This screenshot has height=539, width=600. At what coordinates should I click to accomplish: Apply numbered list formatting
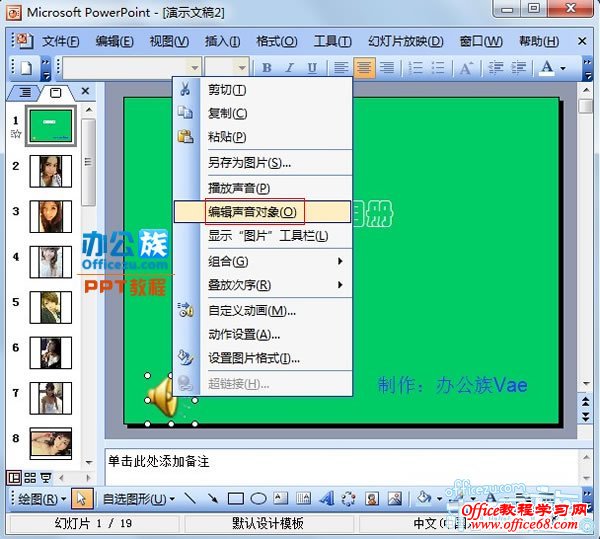click(415, 68)
